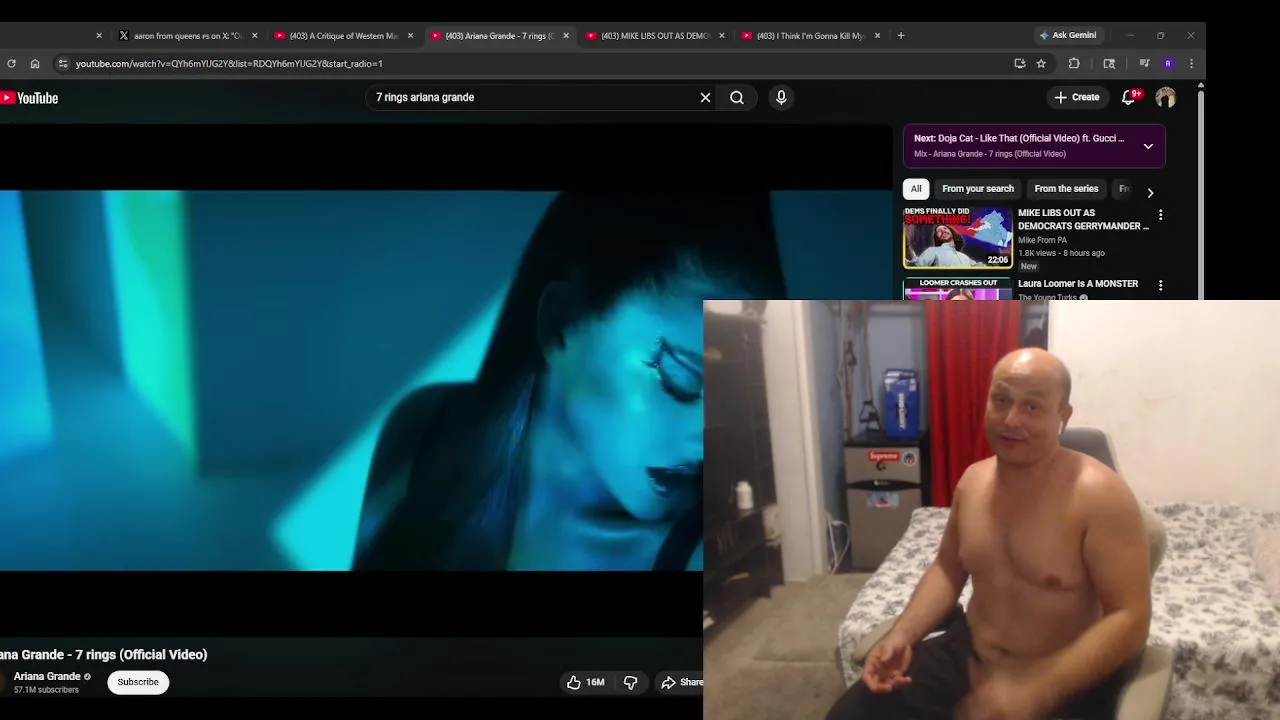
Task: Open the Ariana Grande channel link
Action: coord(47,676)
